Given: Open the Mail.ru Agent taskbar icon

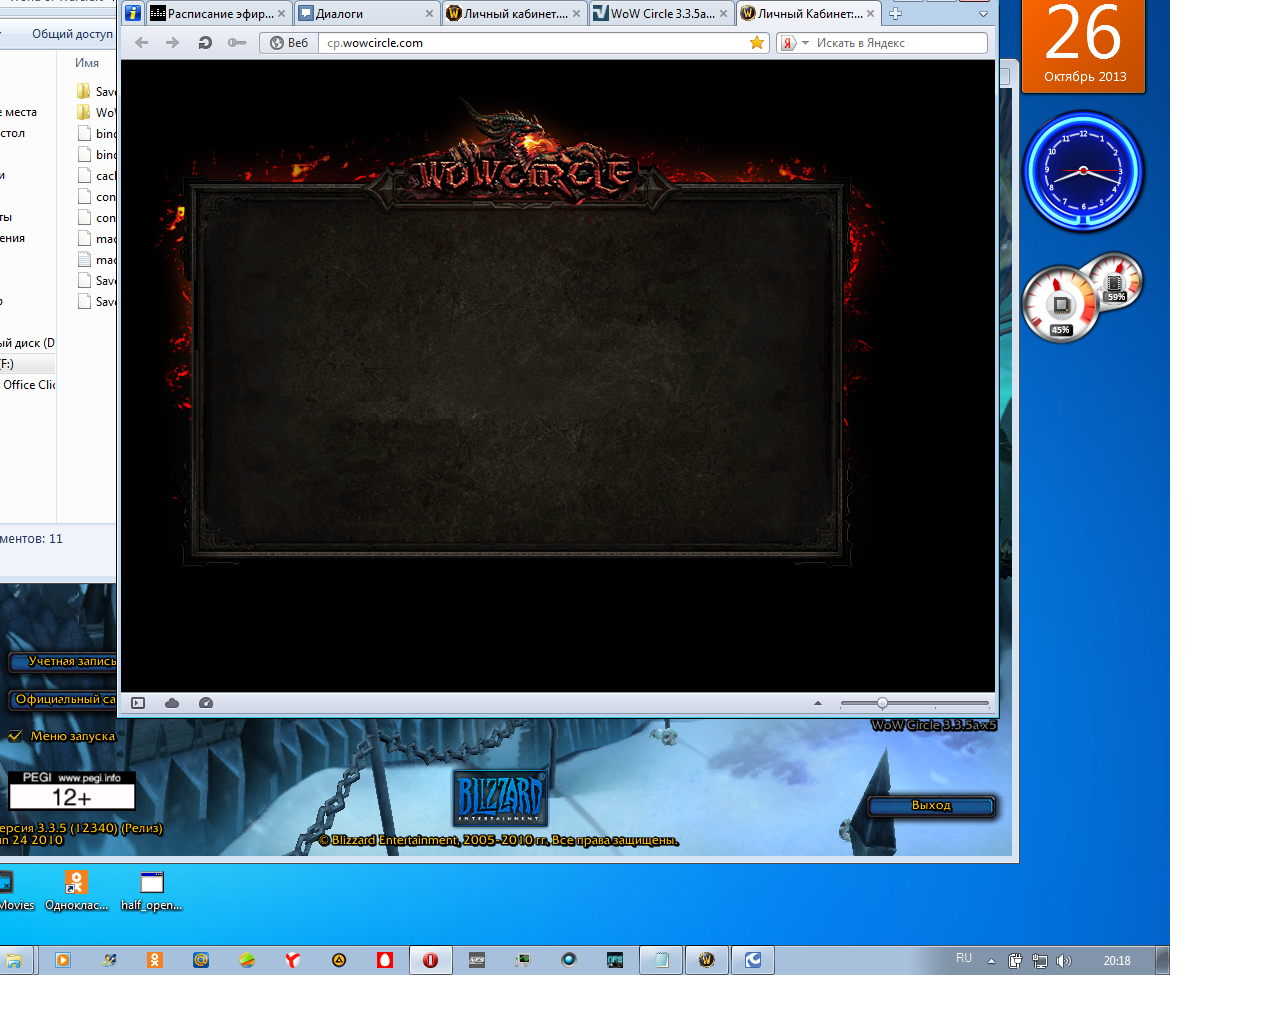Looking at the screenshot, I should click(x=201, y=960).
